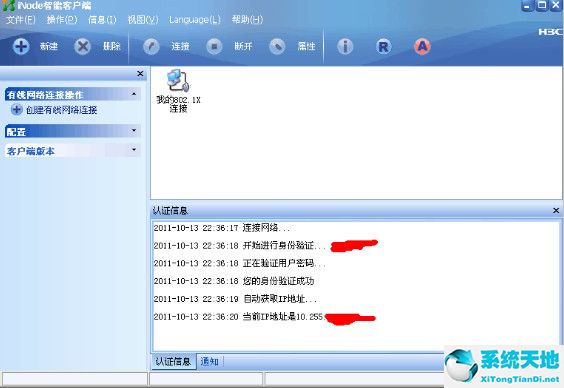Click the 客户端版本 section header
Image resolution: width=564 pixels, height=388 pixels.
click(x=72, y=151)
